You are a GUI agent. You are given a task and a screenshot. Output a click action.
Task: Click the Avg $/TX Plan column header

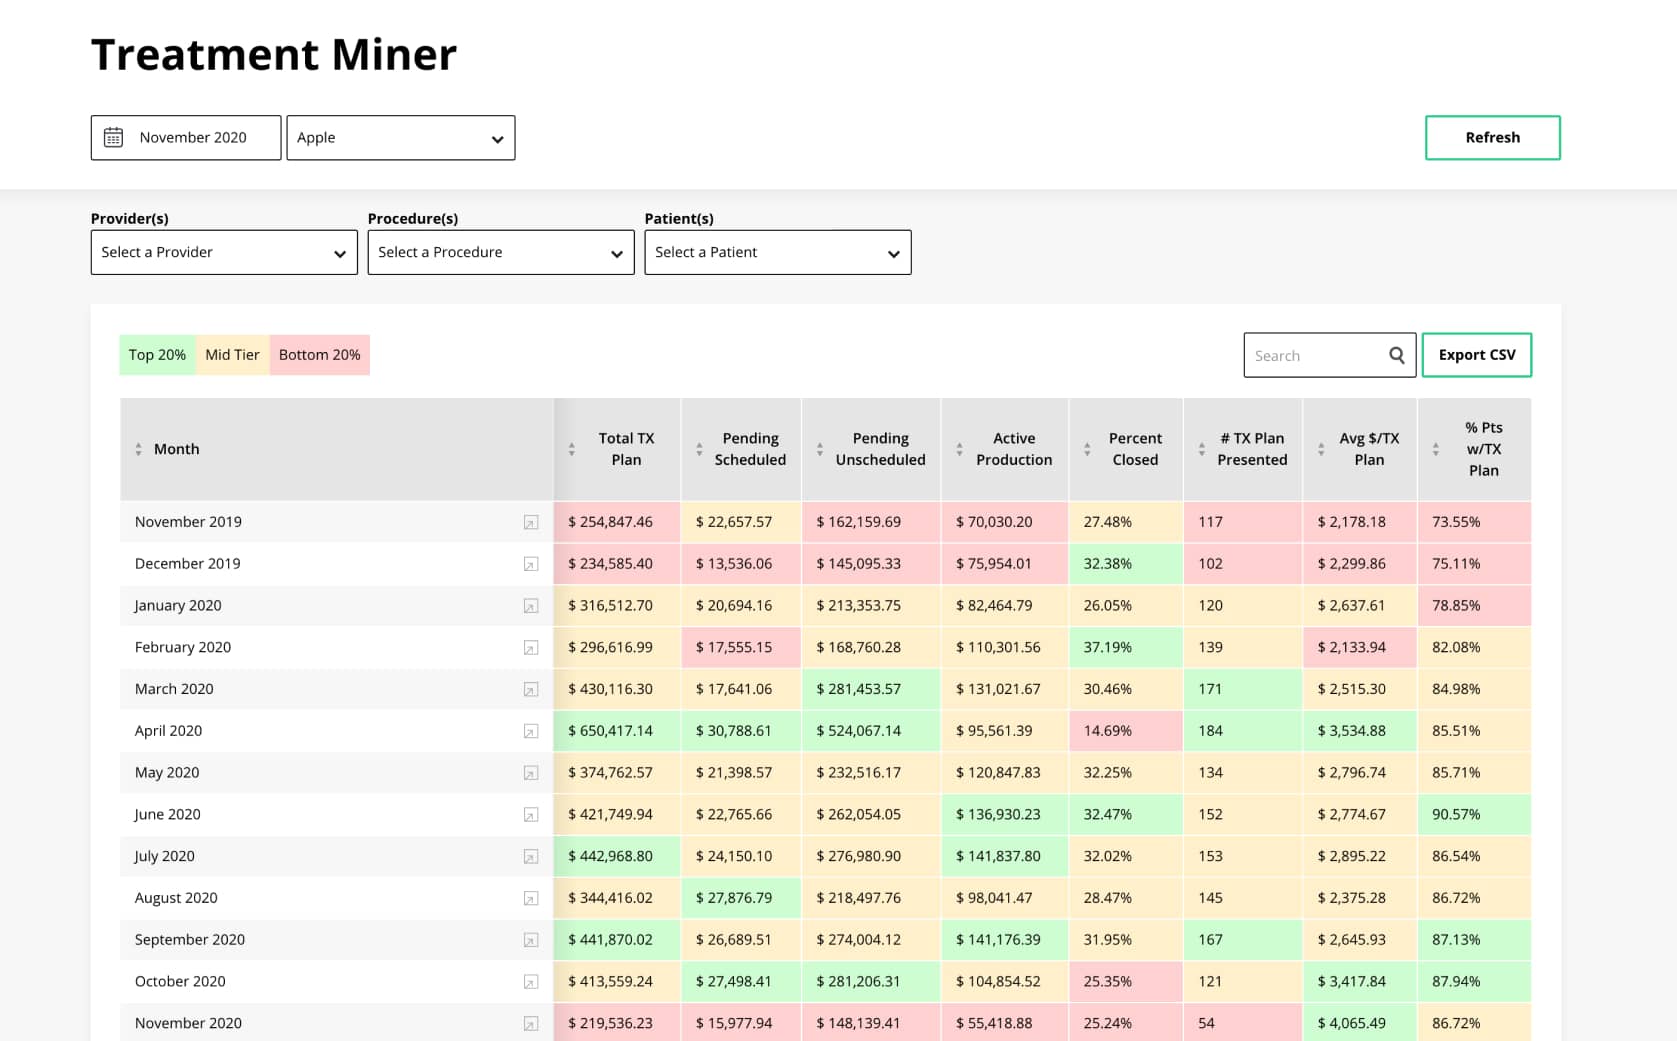click(x=1368, y=449)
